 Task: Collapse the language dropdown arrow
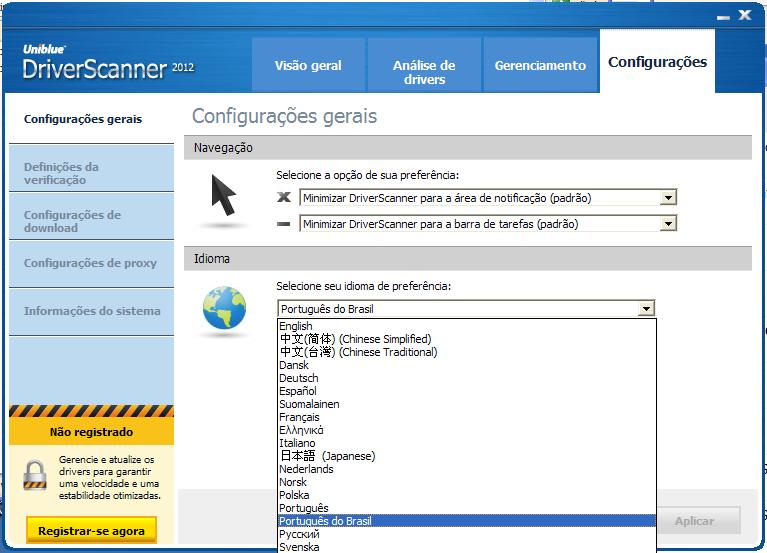(646, 309)
